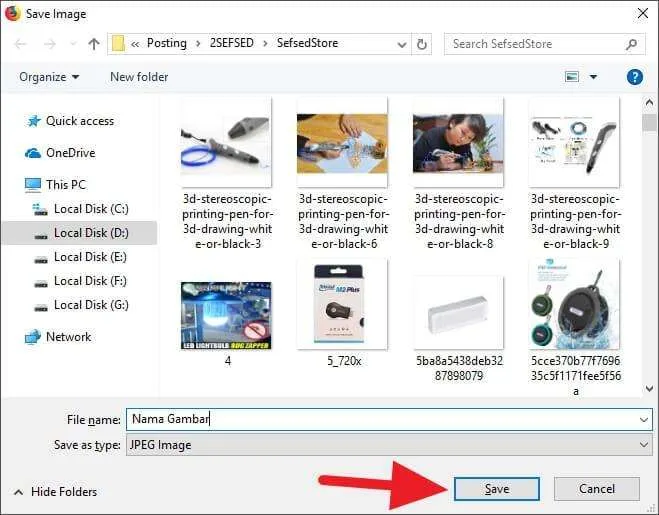Open the view options dropdown arrow
Screen dimensions: 659x515
click(593, 77)
